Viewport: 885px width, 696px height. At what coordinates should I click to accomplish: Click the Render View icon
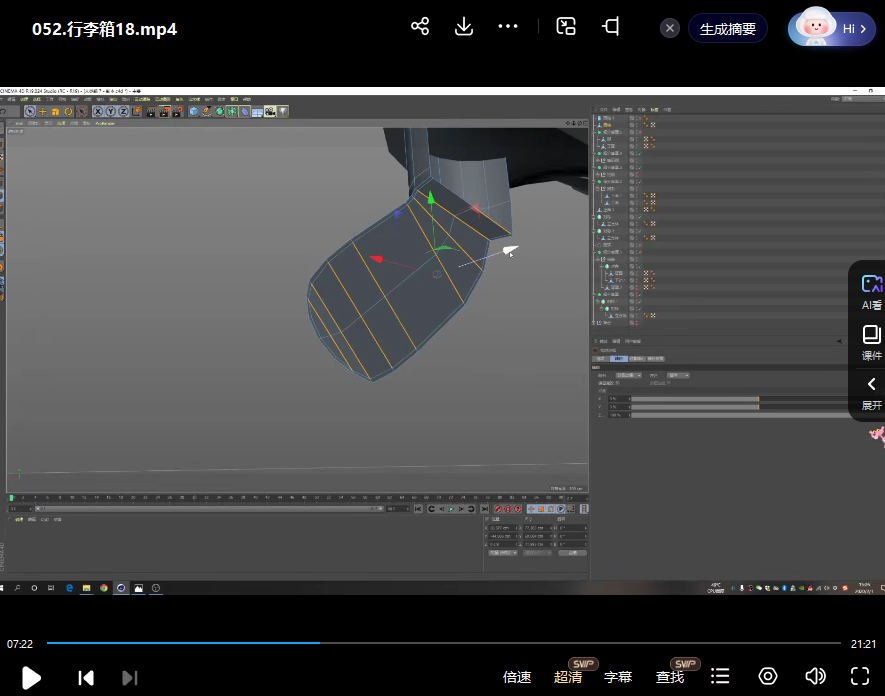point(151,113)
